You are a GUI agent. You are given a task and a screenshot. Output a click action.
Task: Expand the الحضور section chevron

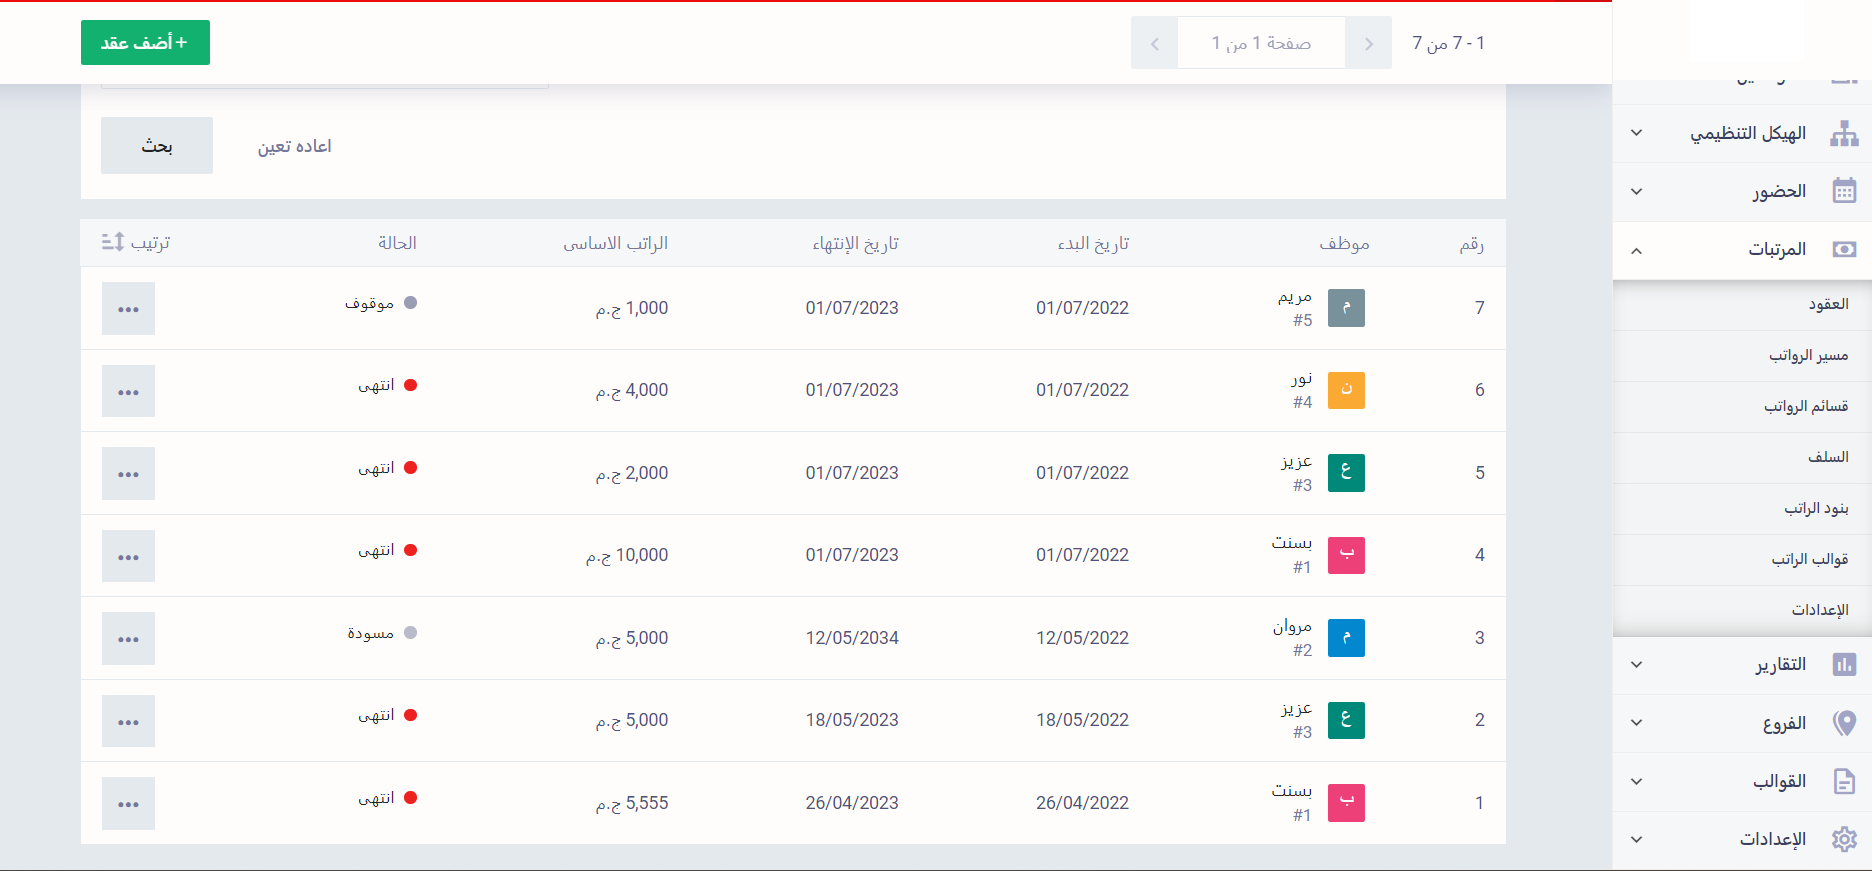click(x=1636, y=192)
